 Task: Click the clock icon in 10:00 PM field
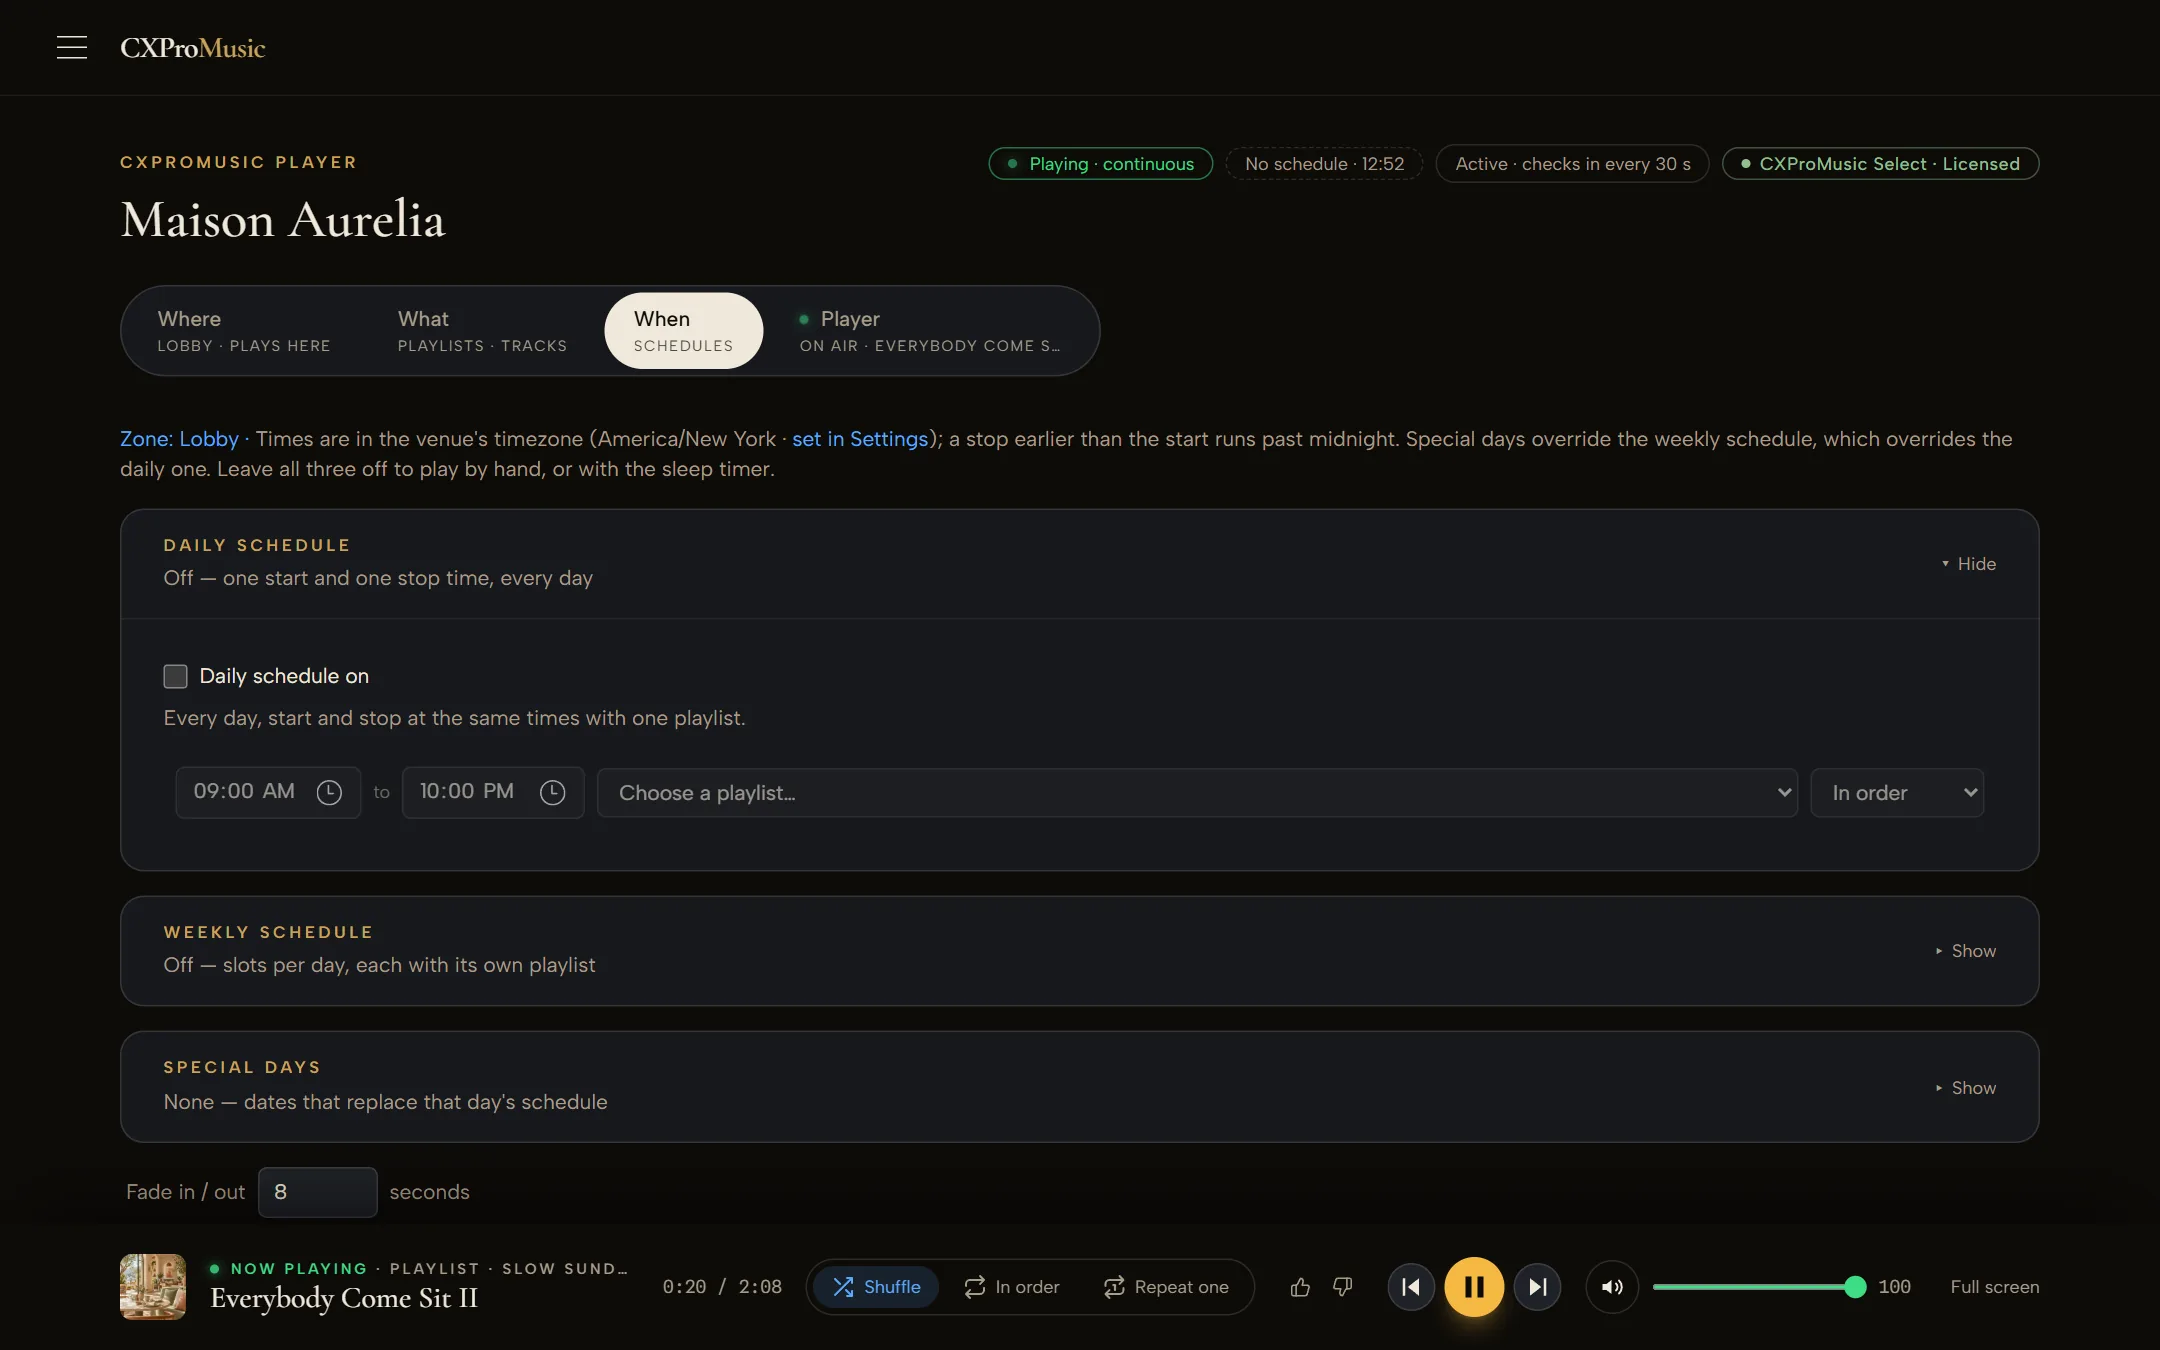coord(552,792)
